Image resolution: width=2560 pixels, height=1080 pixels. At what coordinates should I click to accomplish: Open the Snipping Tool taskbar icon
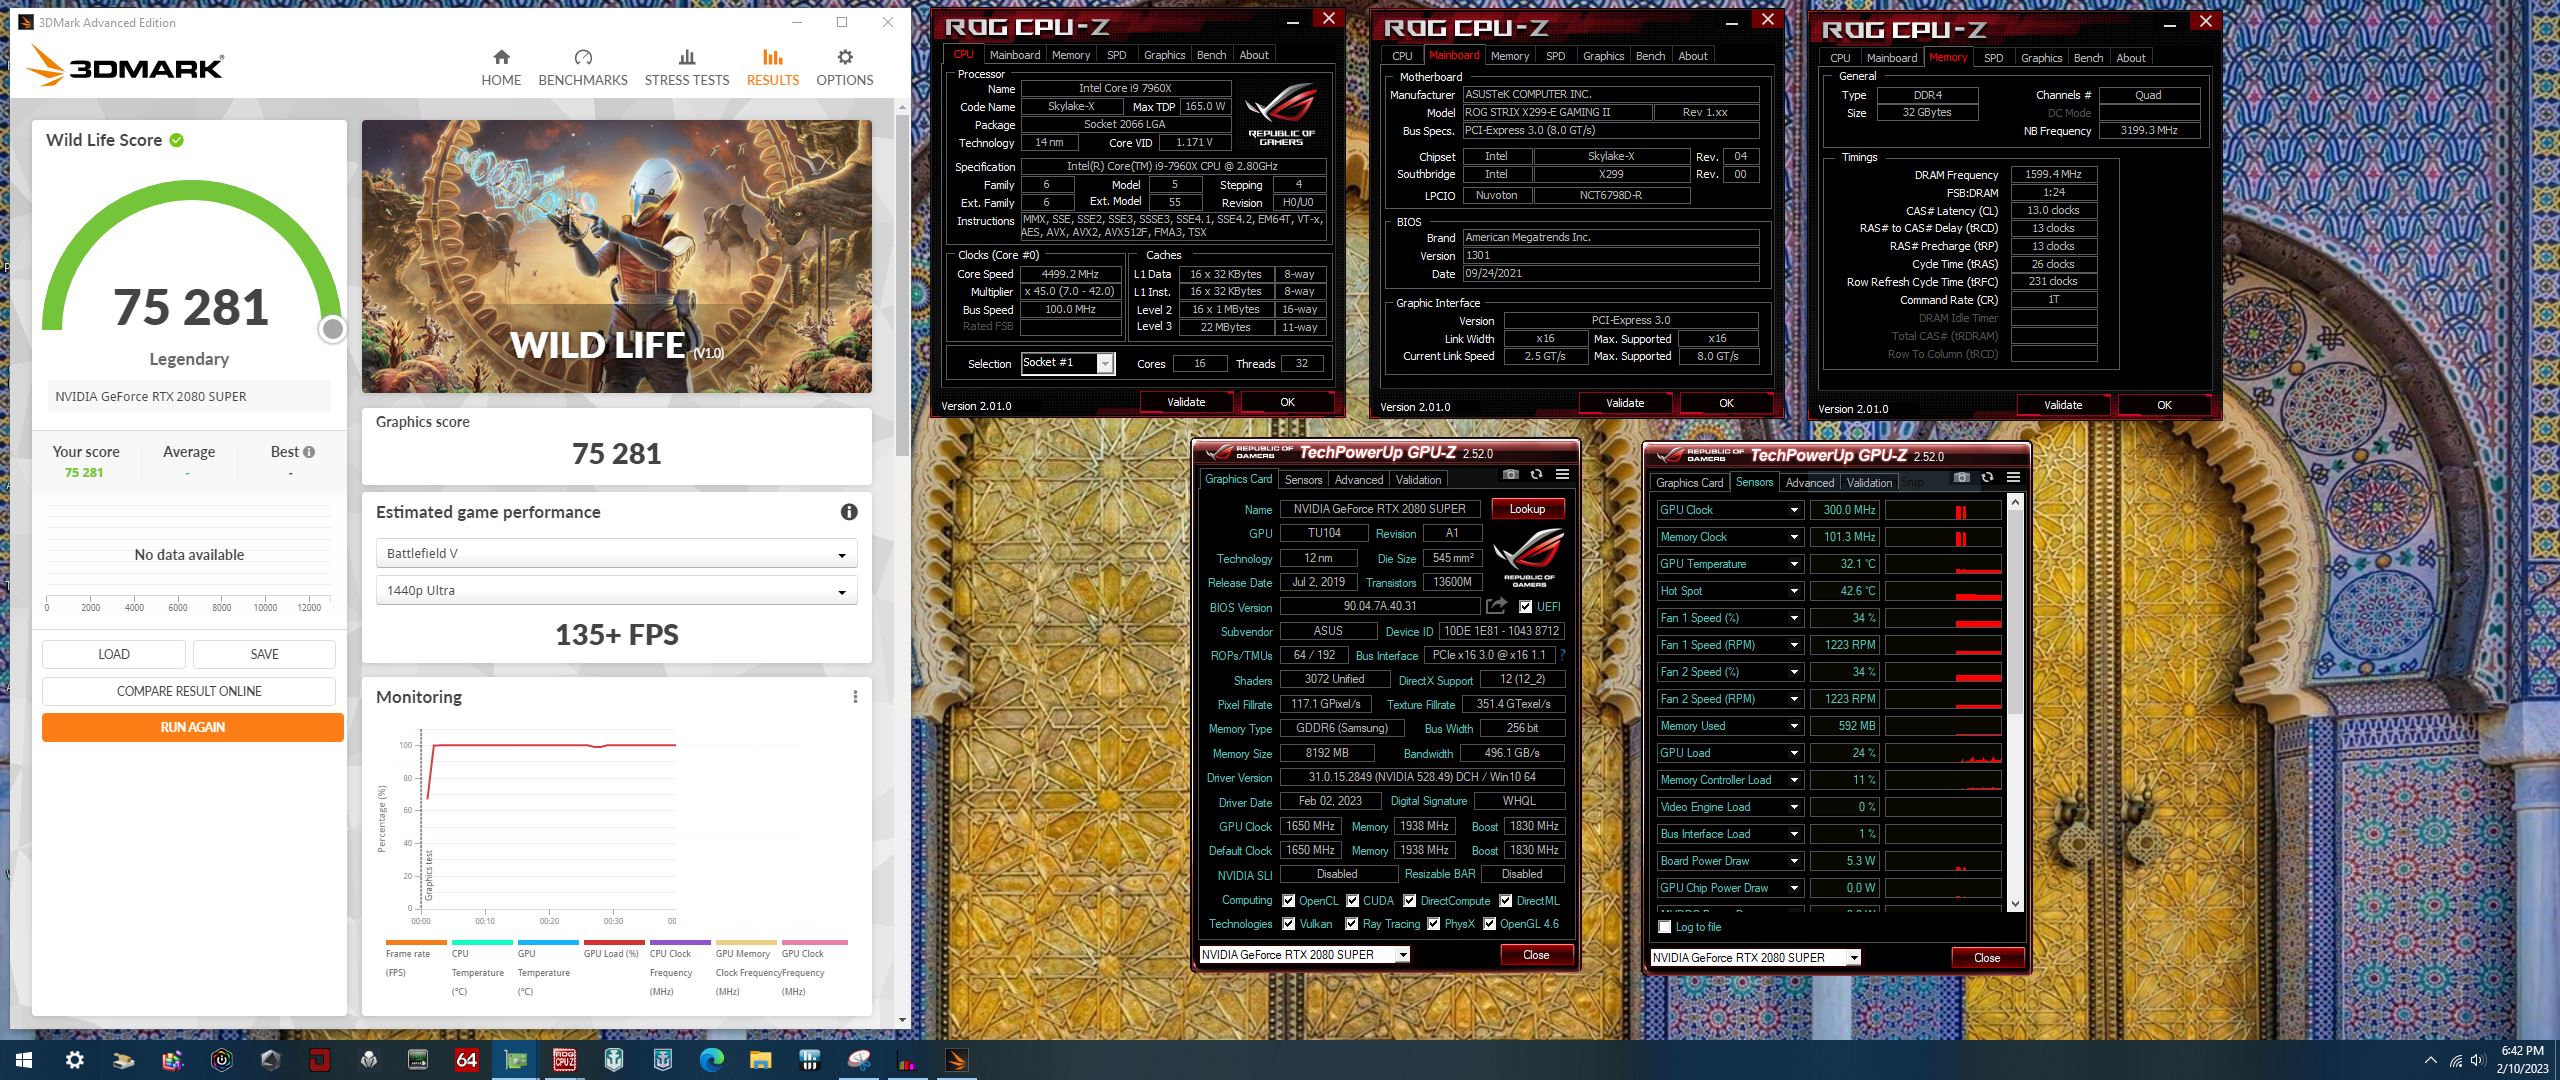(859, 1060)
